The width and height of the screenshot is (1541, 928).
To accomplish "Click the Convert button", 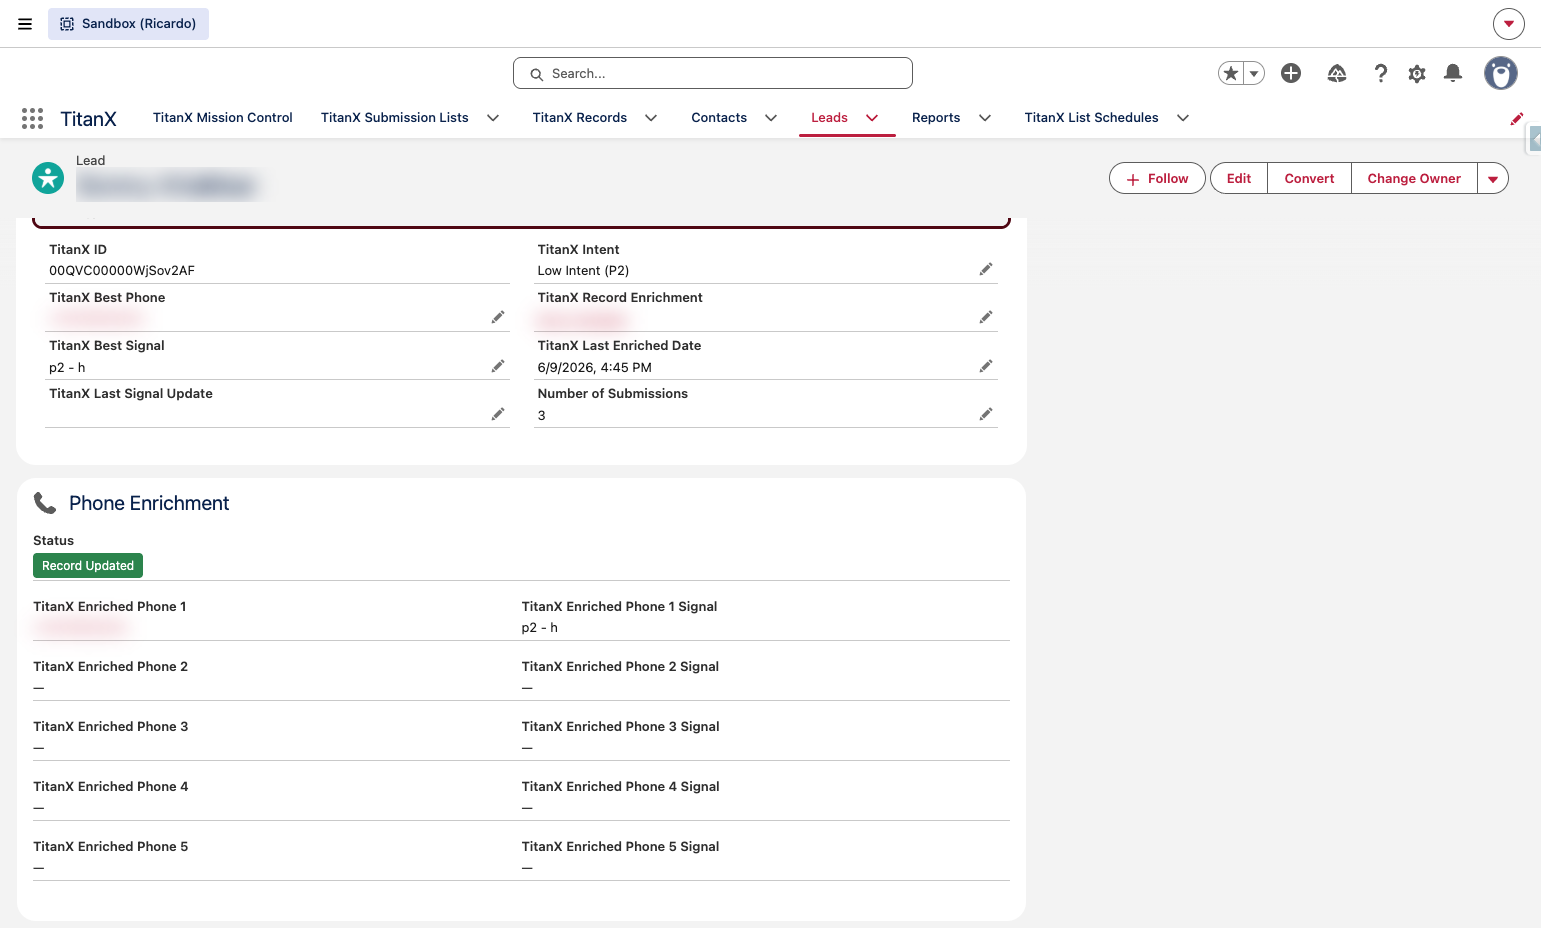I will click(1309, 178).
